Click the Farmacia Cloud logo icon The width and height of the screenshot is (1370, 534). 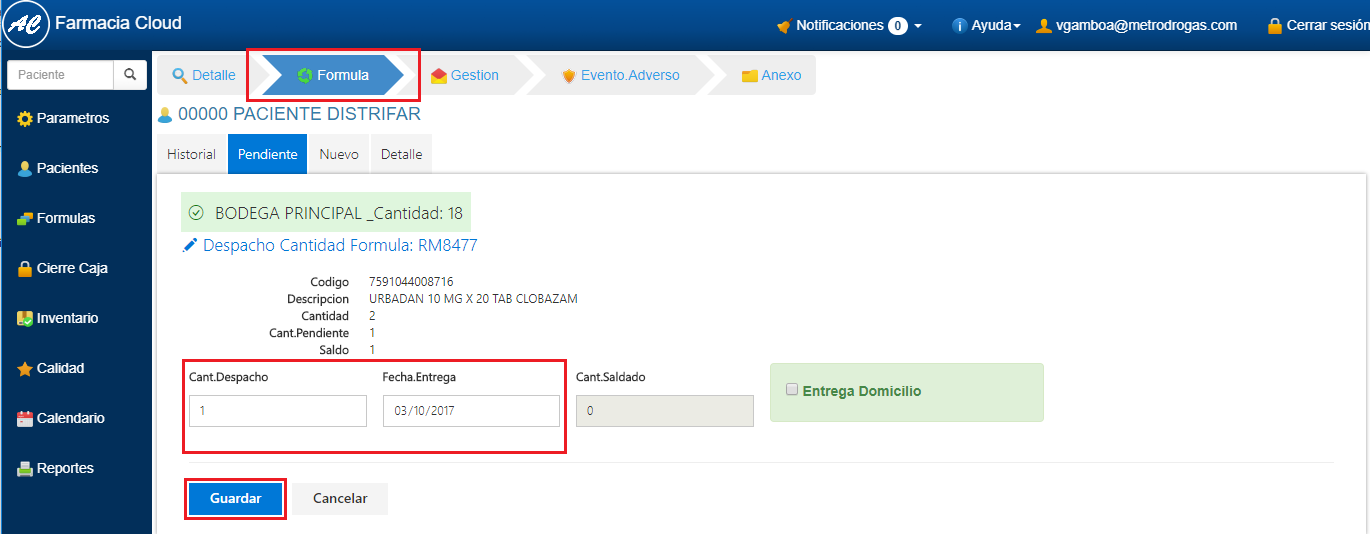point(26,25)
